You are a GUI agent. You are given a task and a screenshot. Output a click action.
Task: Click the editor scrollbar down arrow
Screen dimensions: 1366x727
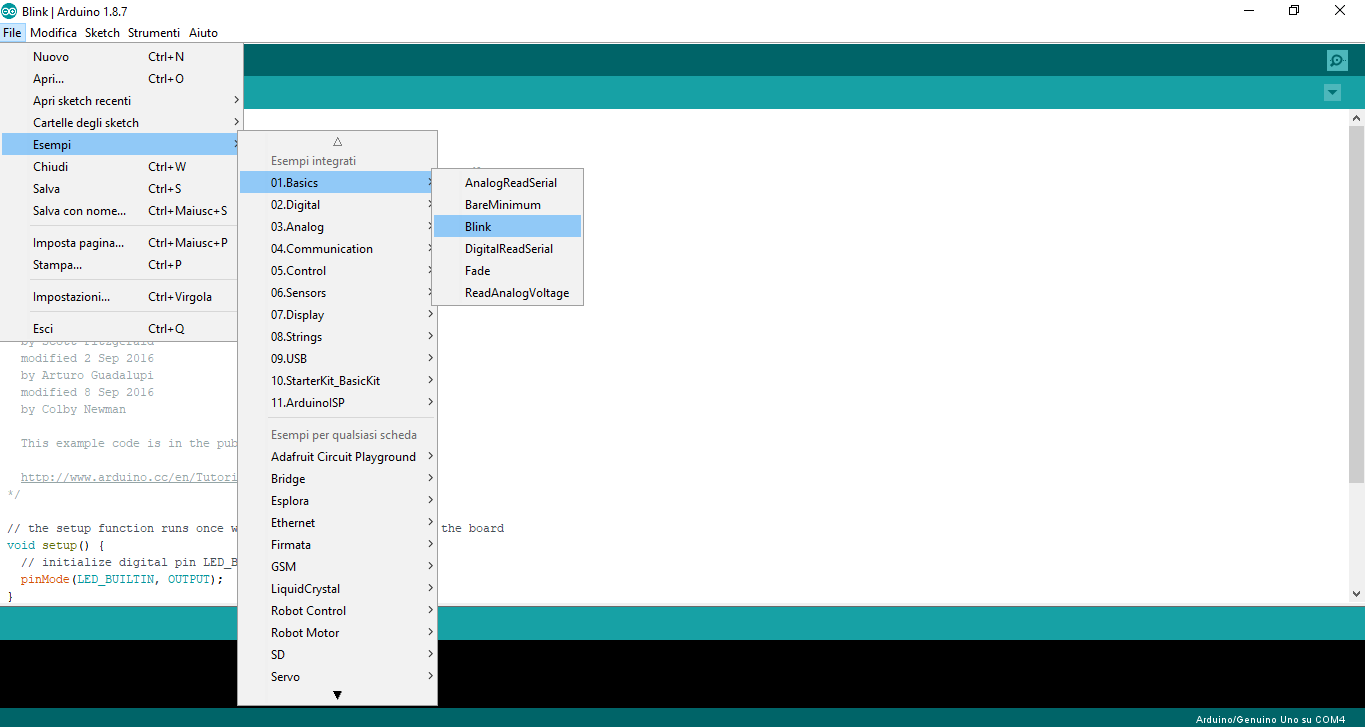point(1357,593)
